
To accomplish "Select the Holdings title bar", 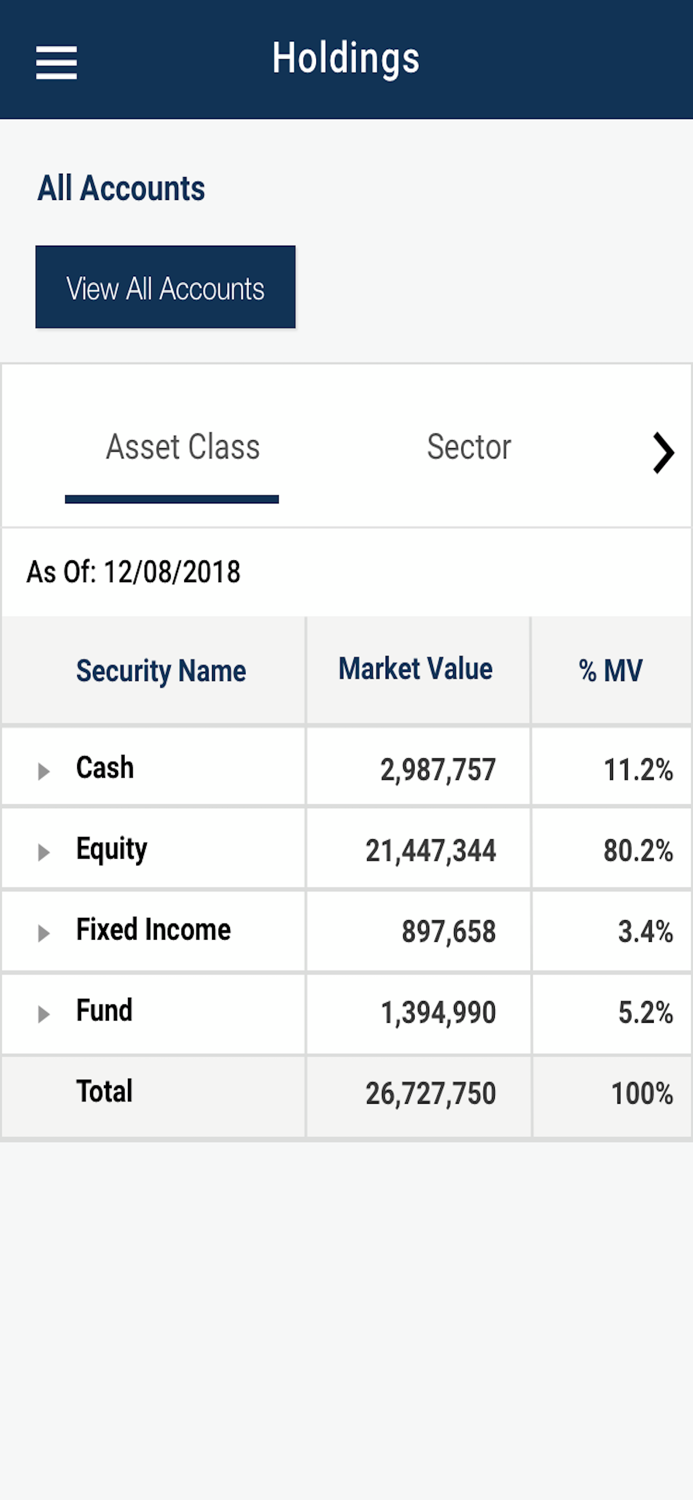I will point(346,58).
